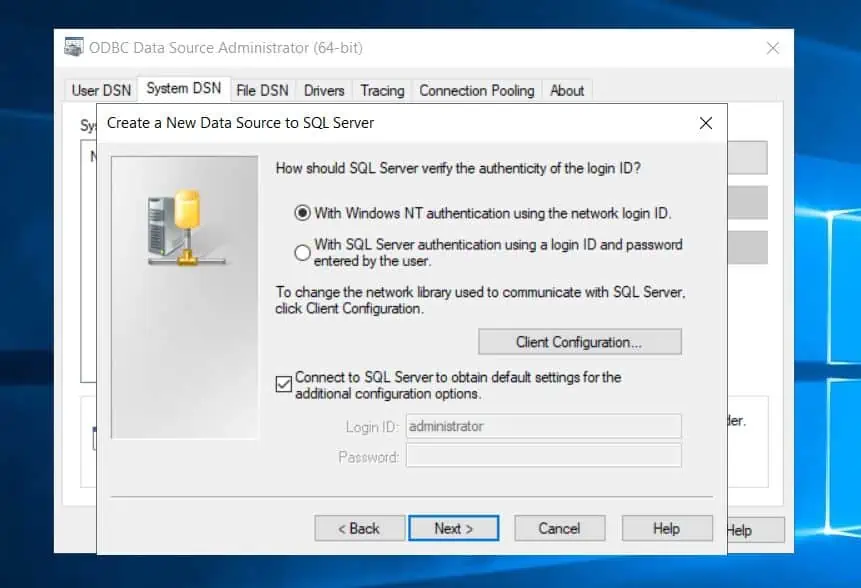Select Windows NT authentication radio option

coord(302,212)
